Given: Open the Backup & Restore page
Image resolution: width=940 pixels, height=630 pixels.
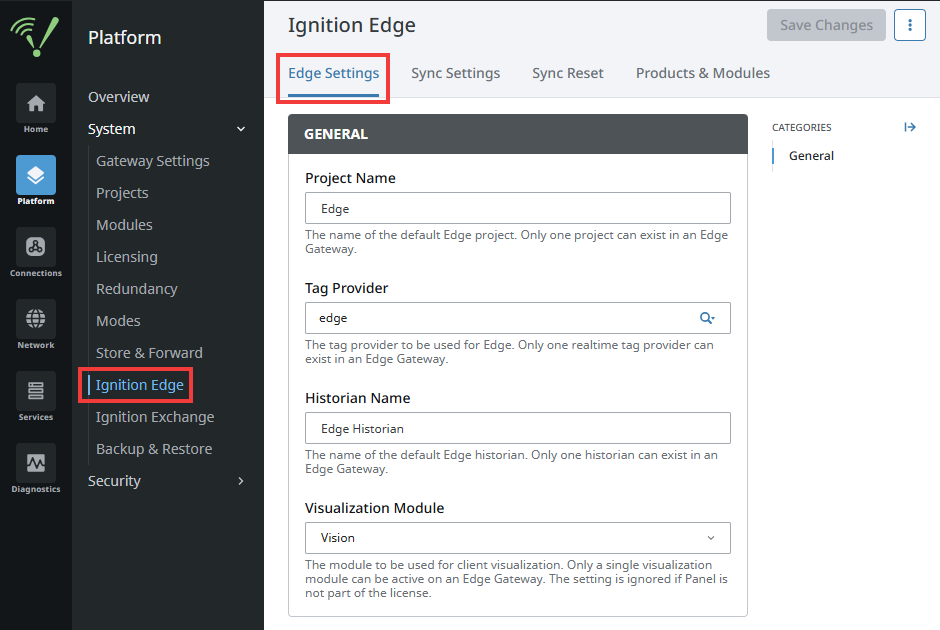Looking at the screenshot, I should 154,449.
